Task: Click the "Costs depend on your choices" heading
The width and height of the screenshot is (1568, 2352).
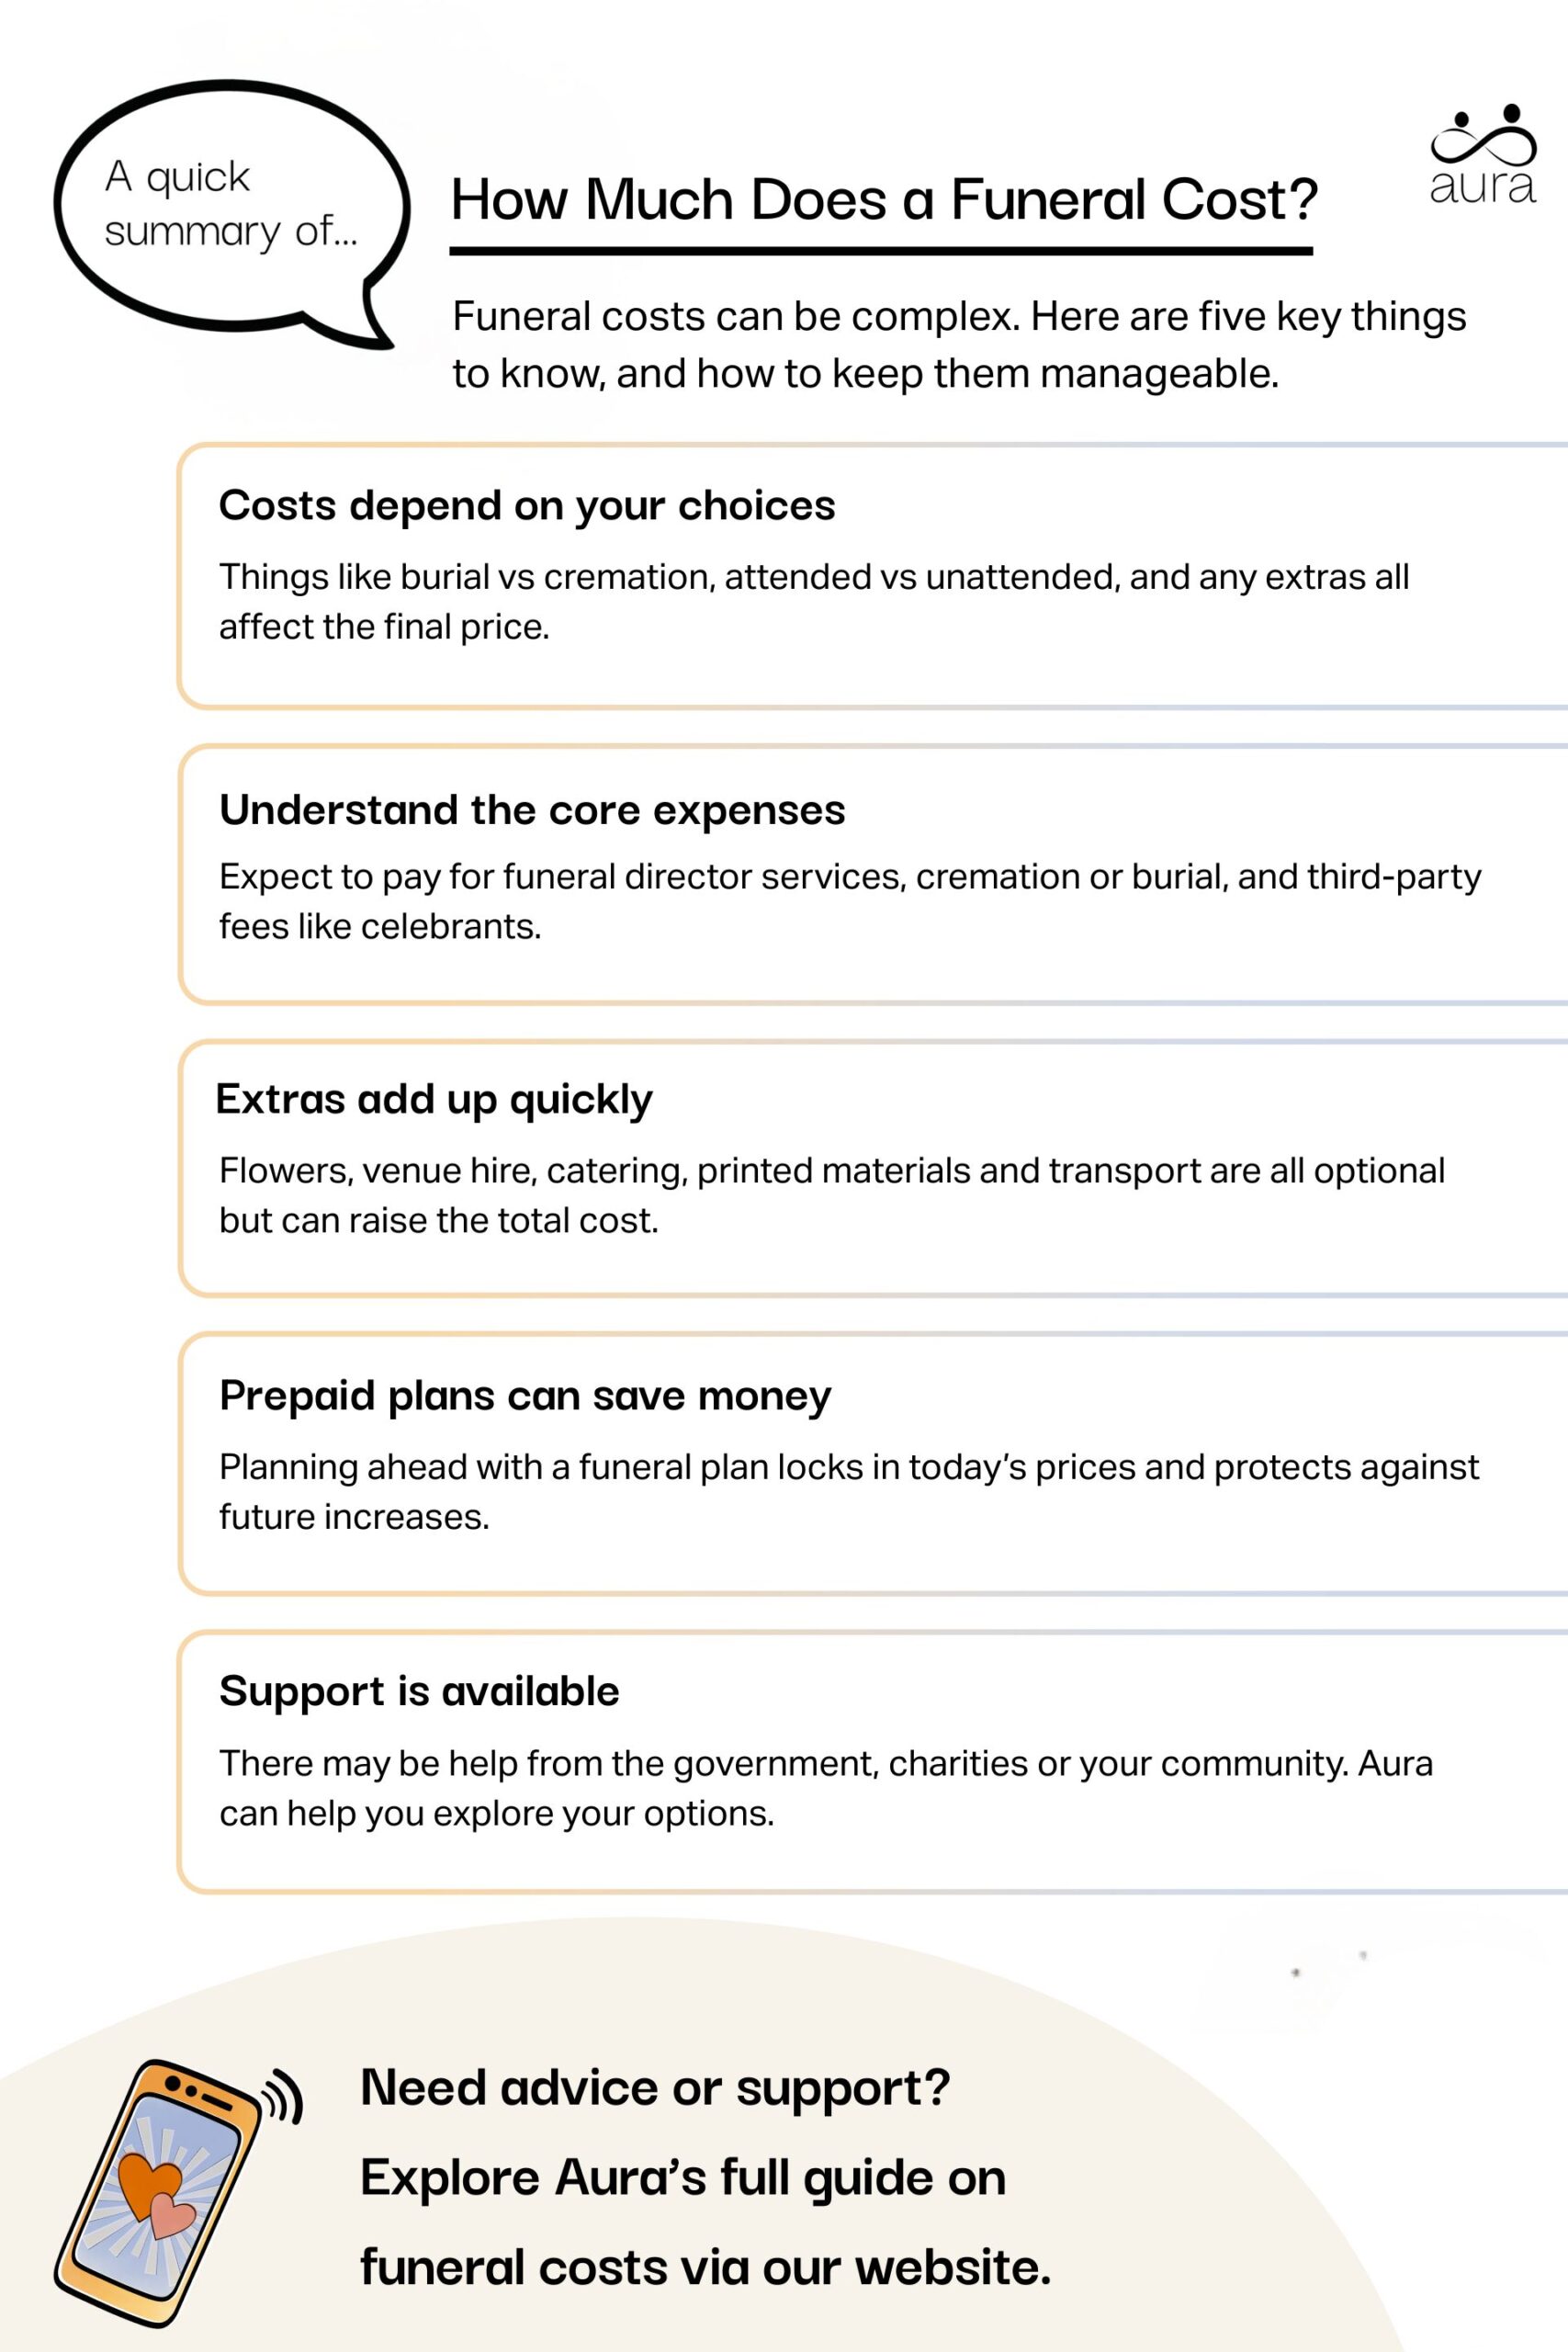Action: tap(527, 506)
